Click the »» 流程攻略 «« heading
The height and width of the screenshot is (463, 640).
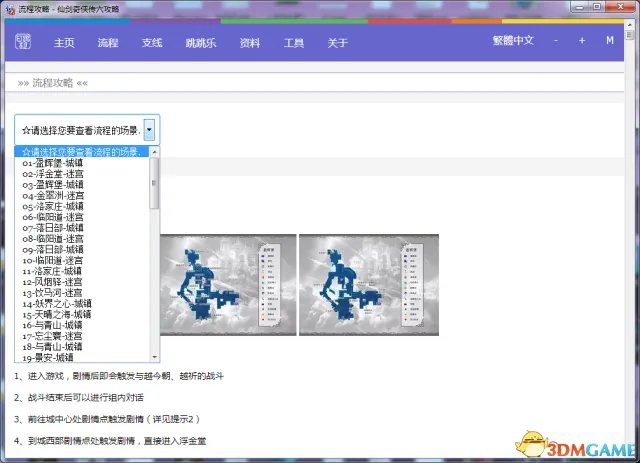click(53, 83)
